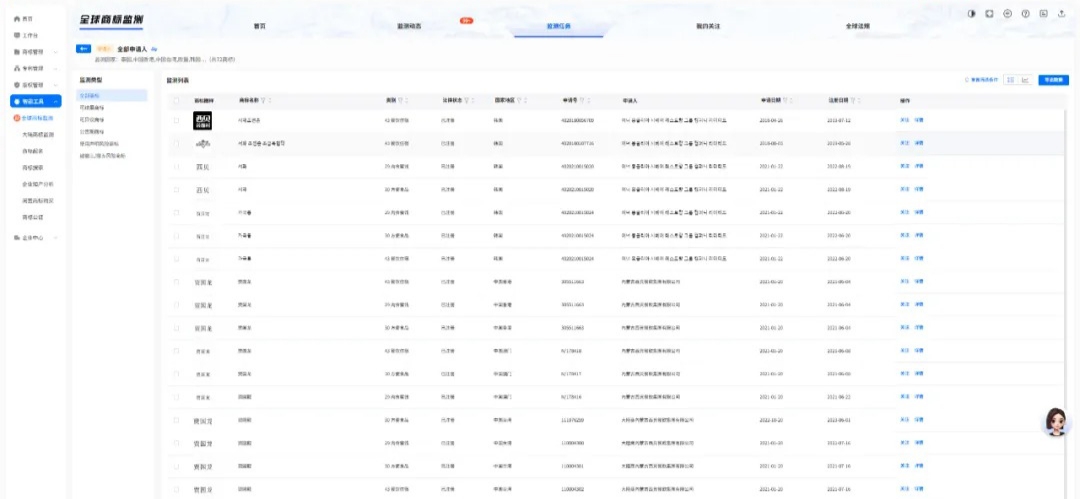
Task: Select the first trademark logo thumbnail
Action: [x=203, y=120]
